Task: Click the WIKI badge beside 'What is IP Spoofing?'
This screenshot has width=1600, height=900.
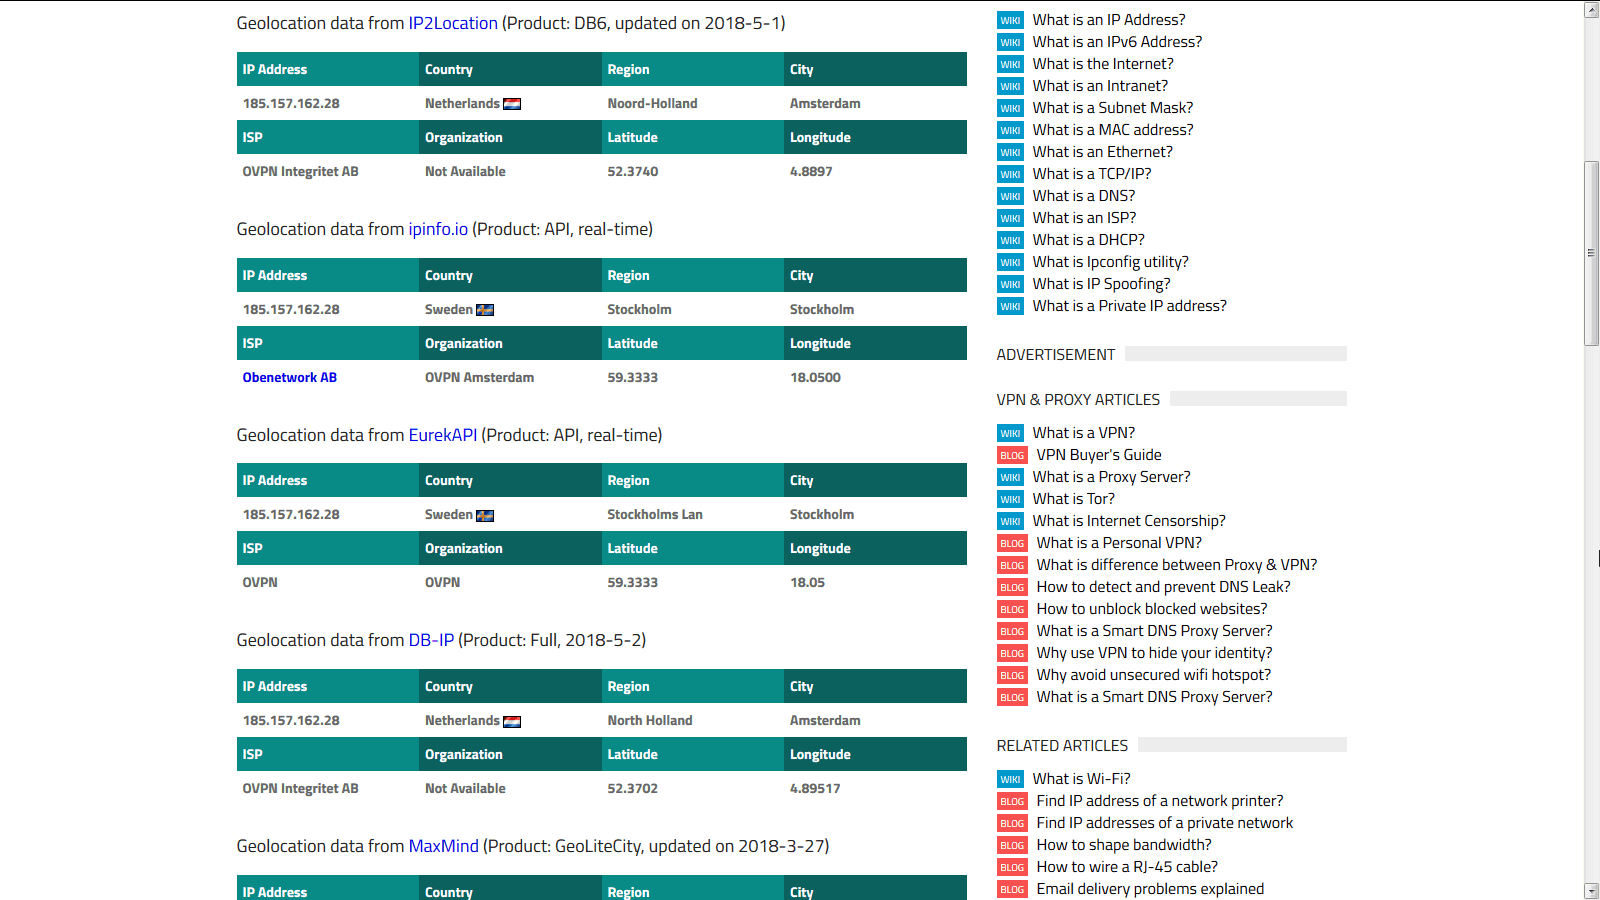Action: [x=1010, y=284]
